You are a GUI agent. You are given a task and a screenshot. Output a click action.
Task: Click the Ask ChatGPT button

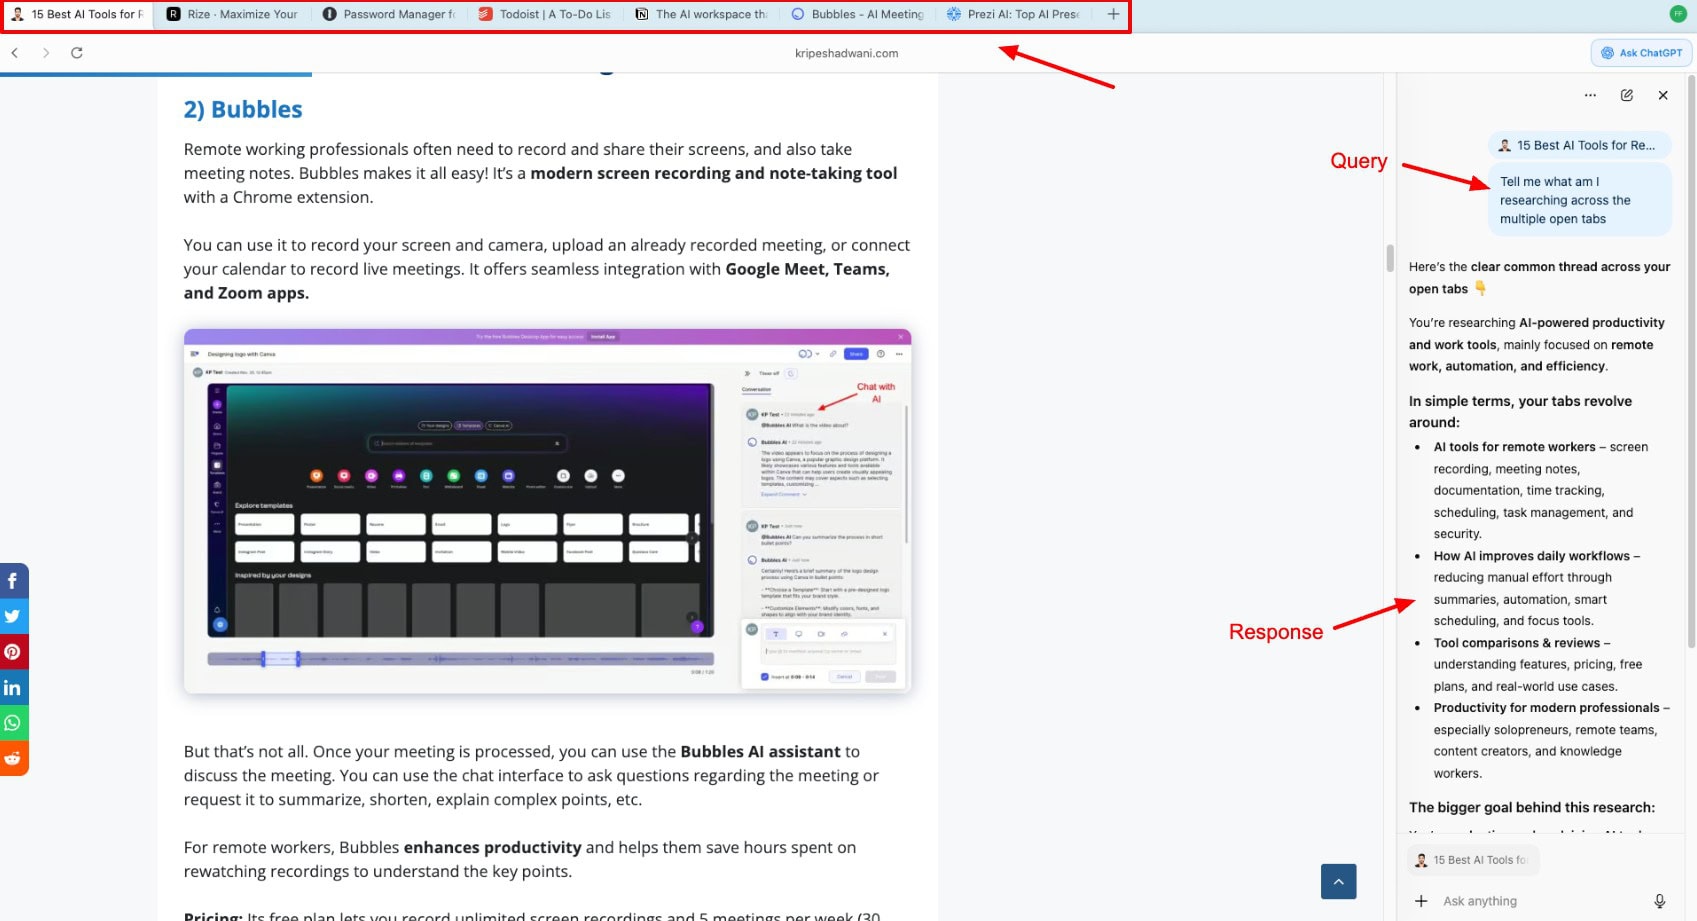click(1641, 53)
